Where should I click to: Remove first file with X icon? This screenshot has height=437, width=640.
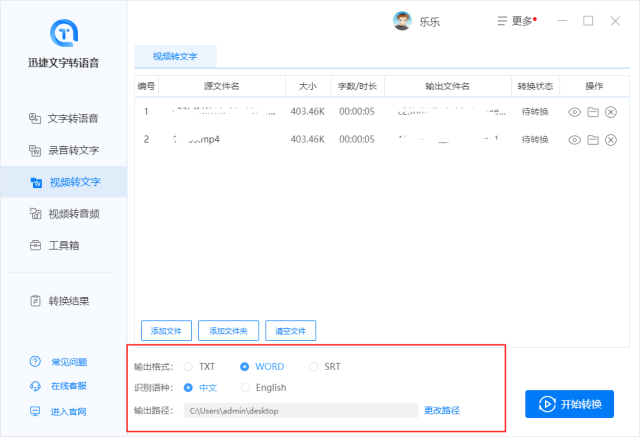pos(611,112)
